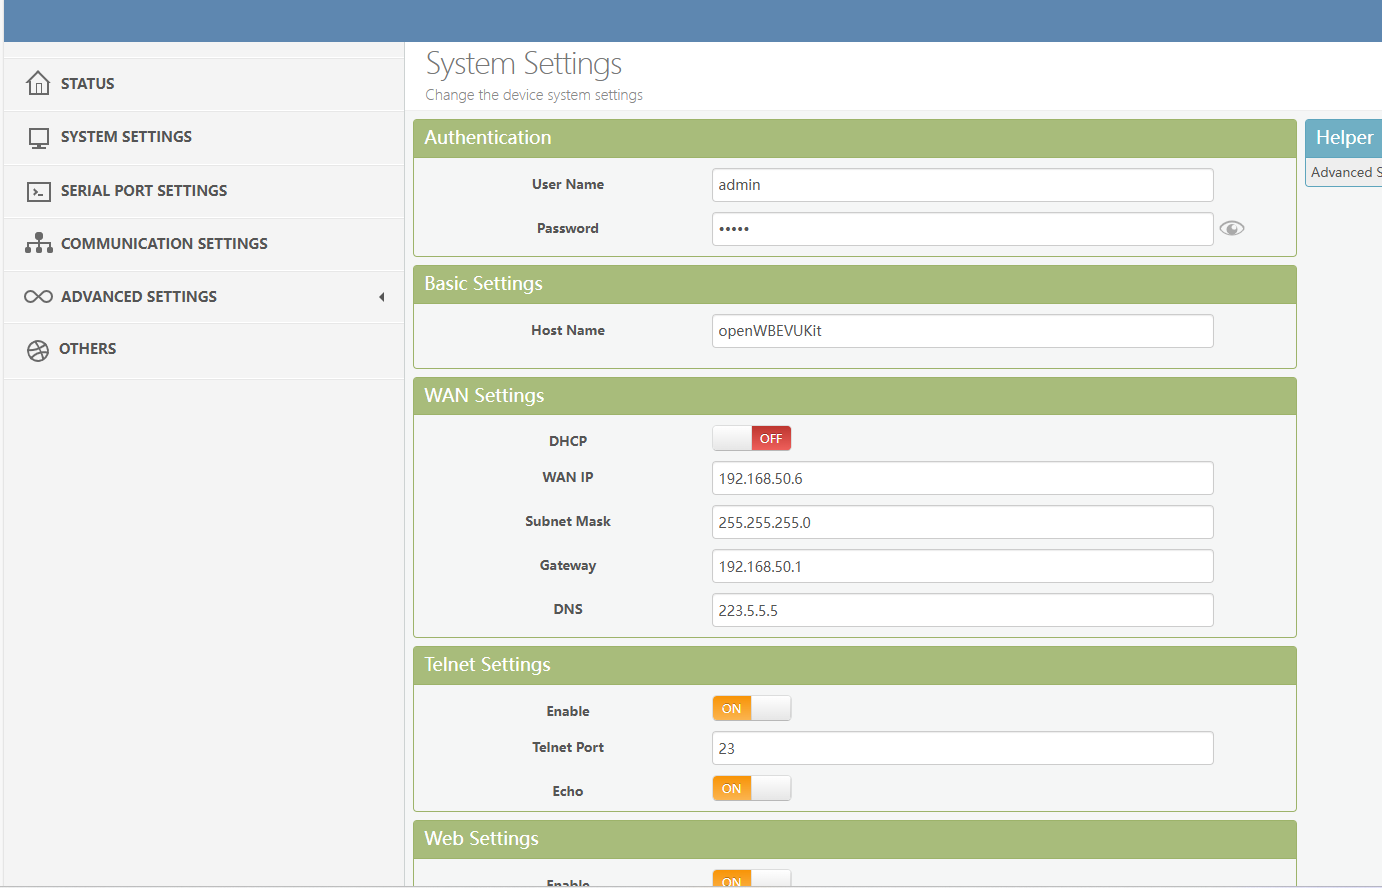Click the Basic Settings section header
Image resolution: width=1382 pixels, height=888 pixels.
[855, 284]
